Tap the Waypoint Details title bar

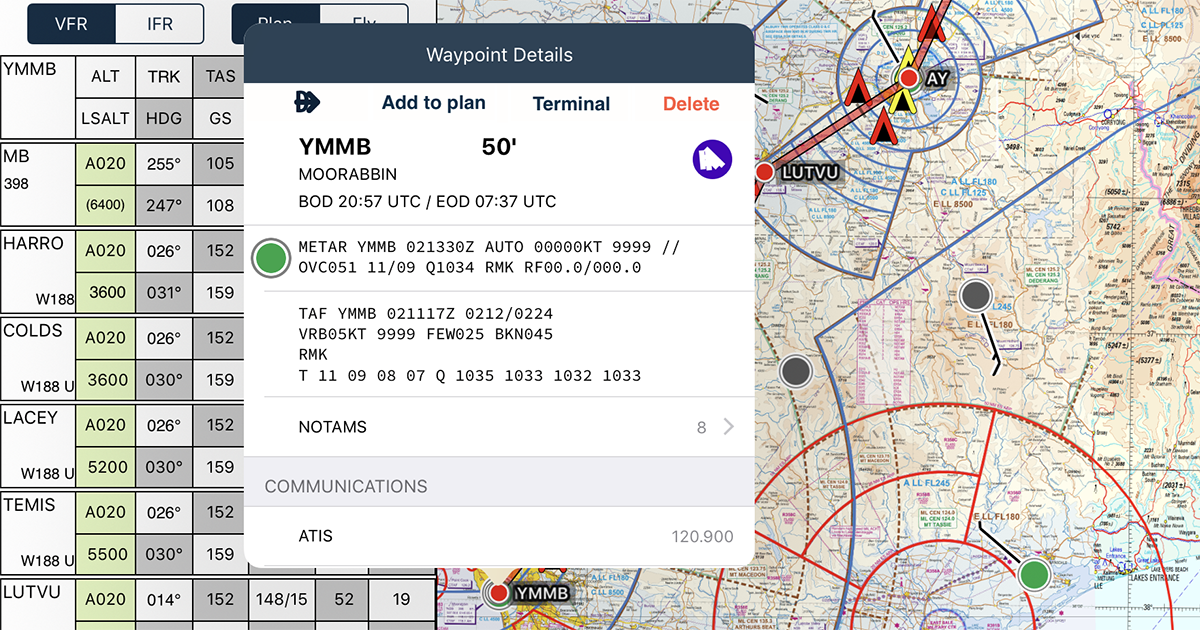(500, 54)
